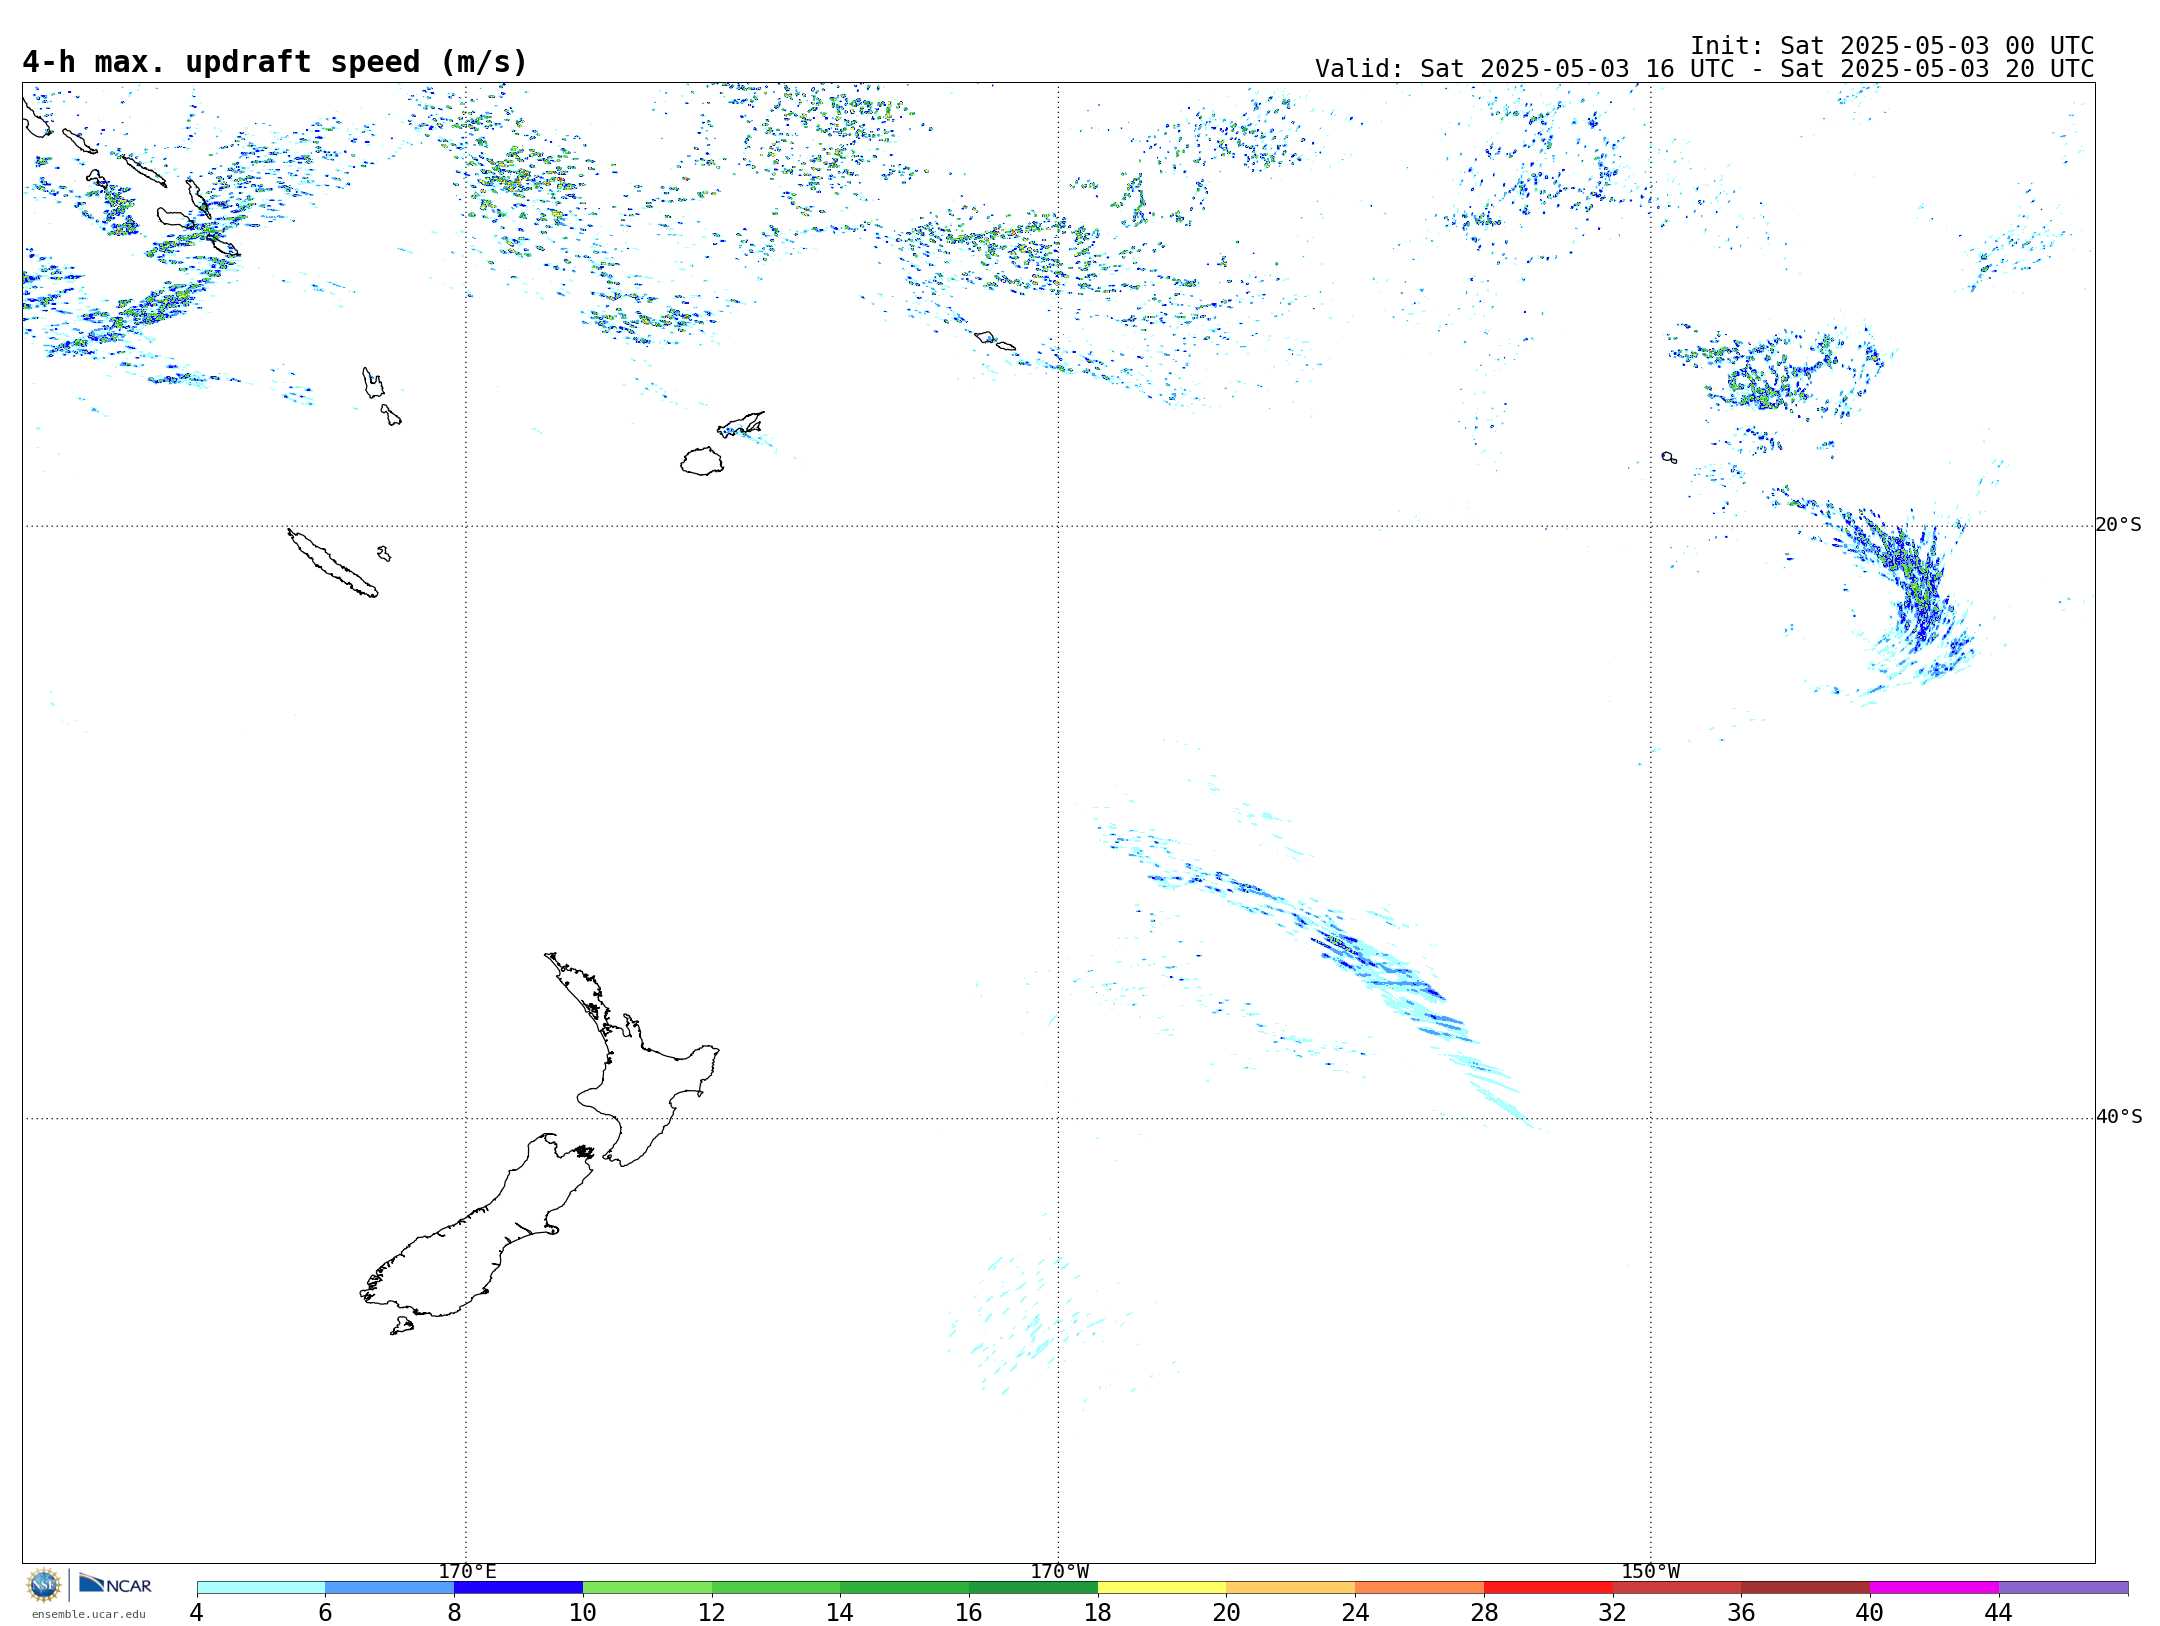The width and height of the screenshot is (2160, 1626).
Task: Click the New Caledonia island outline
Action: [332, 563]
